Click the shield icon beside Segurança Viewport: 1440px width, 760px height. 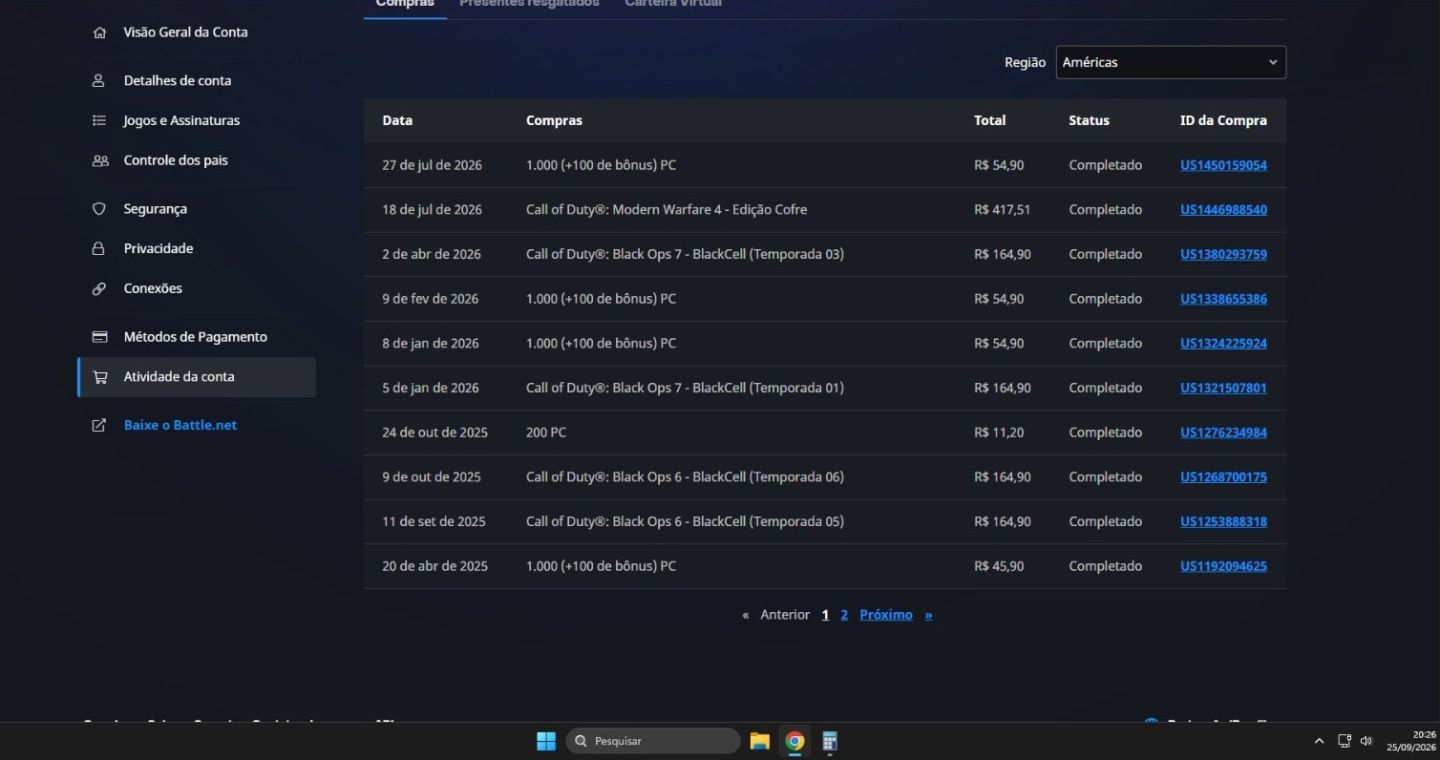(x=99, y=209)
